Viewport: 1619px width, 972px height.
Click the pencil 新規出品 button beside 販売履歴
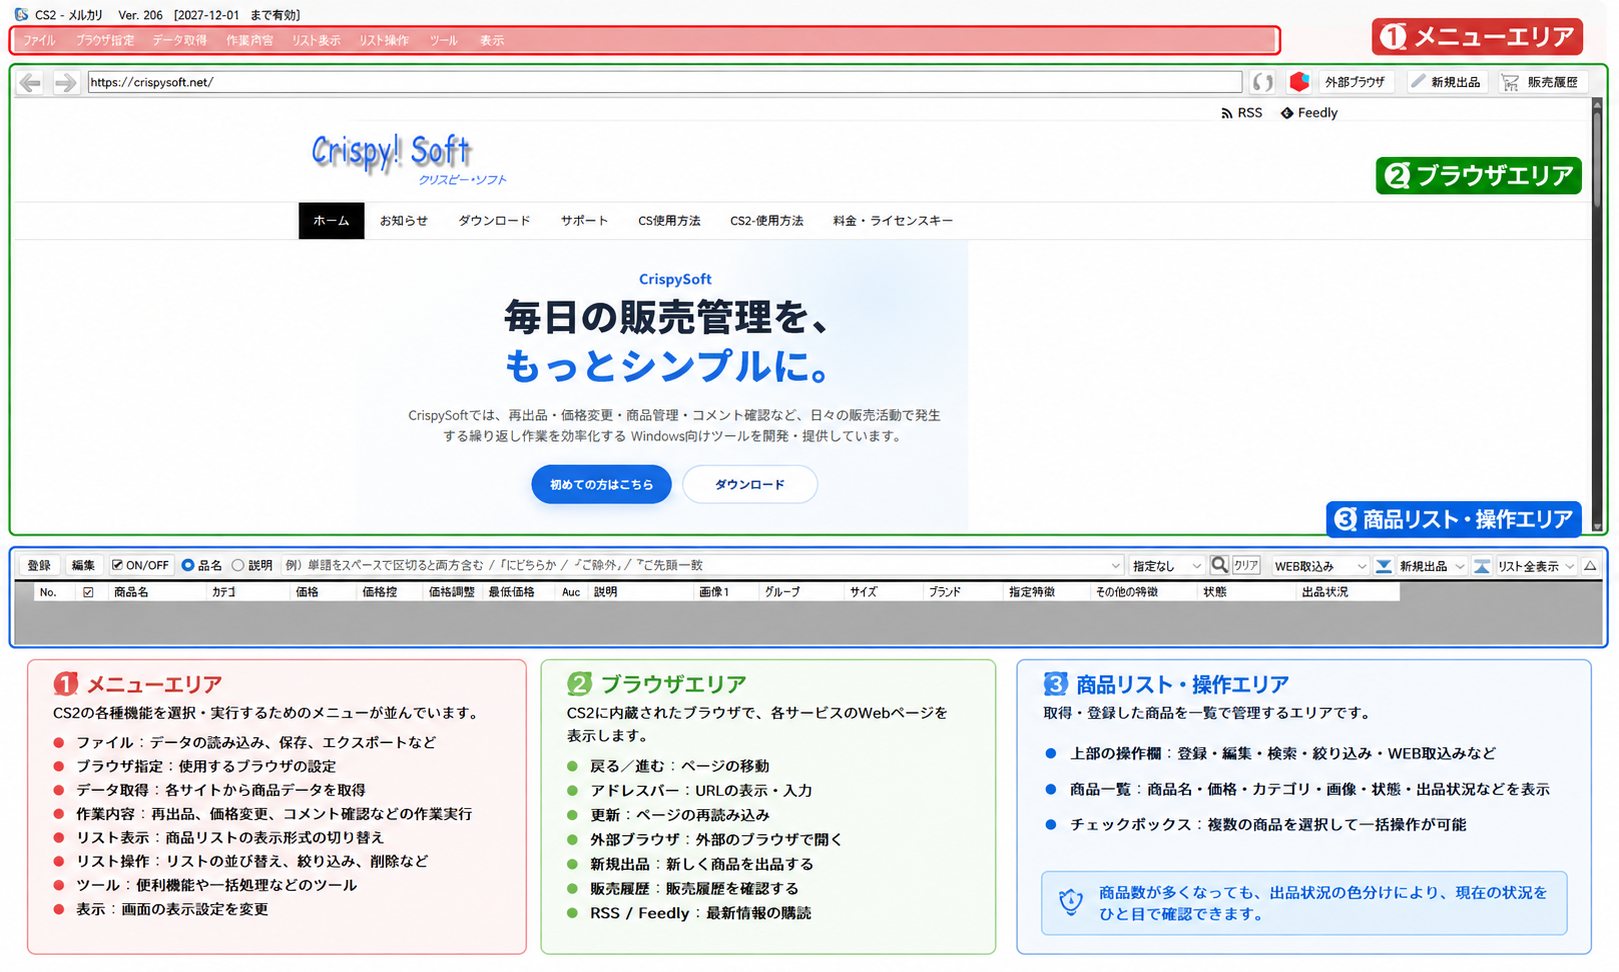1446,82
